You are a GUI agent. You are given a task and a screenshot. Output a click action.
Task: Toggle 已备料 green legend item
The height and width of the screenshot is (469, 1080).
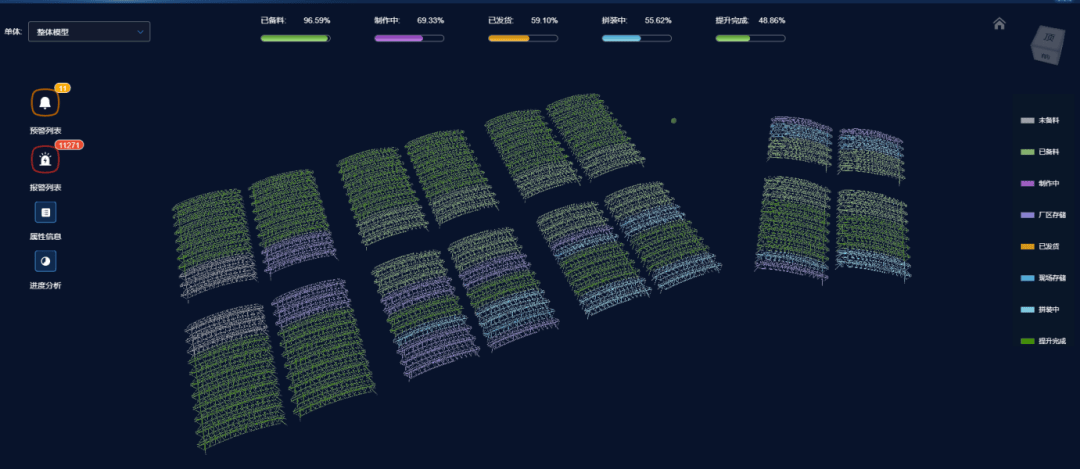[1043, 152]
